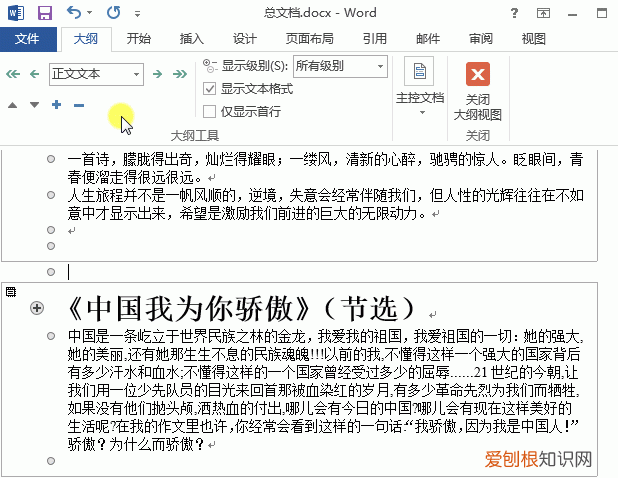Collapse item with blue minus icon
The image size is (618, 478).
pos(79,105)
